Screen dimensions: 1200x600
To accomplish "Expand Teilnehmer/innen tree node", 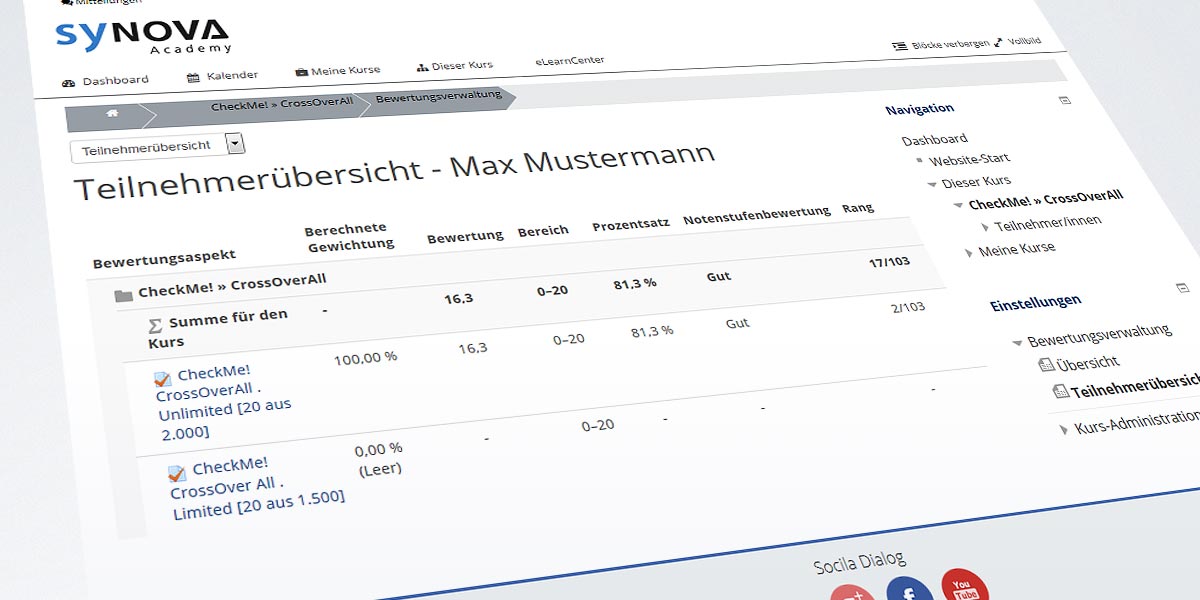I will [x=985, y=227].
